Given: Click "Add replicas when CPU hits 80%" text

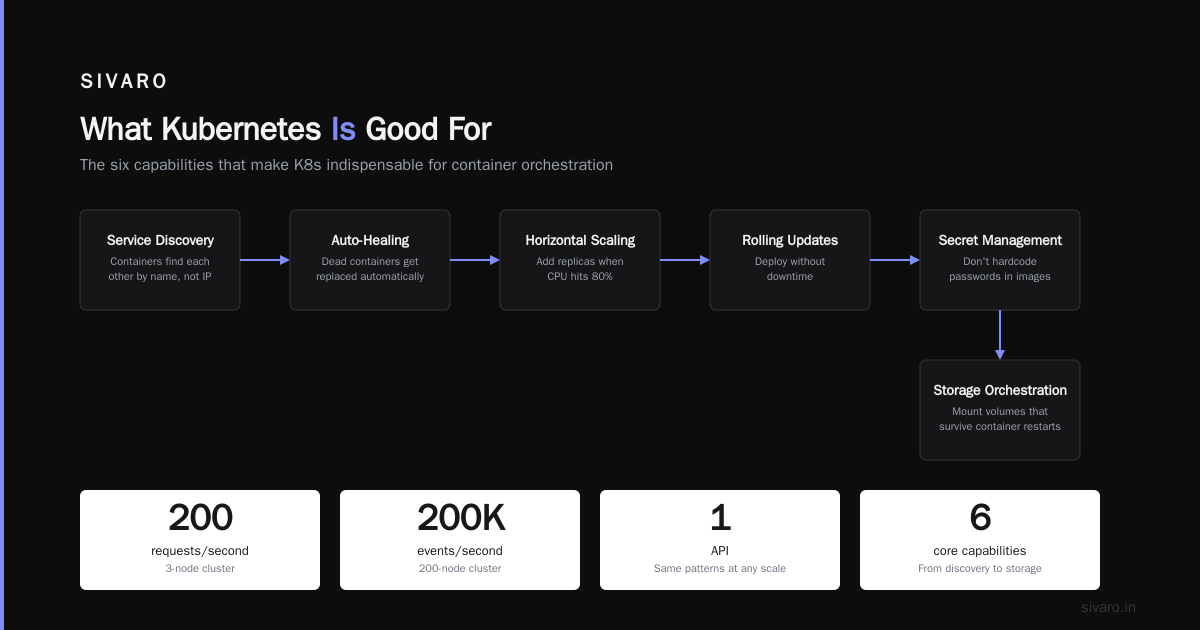Looking at the screenshot, I should click(x=580, y=269).
